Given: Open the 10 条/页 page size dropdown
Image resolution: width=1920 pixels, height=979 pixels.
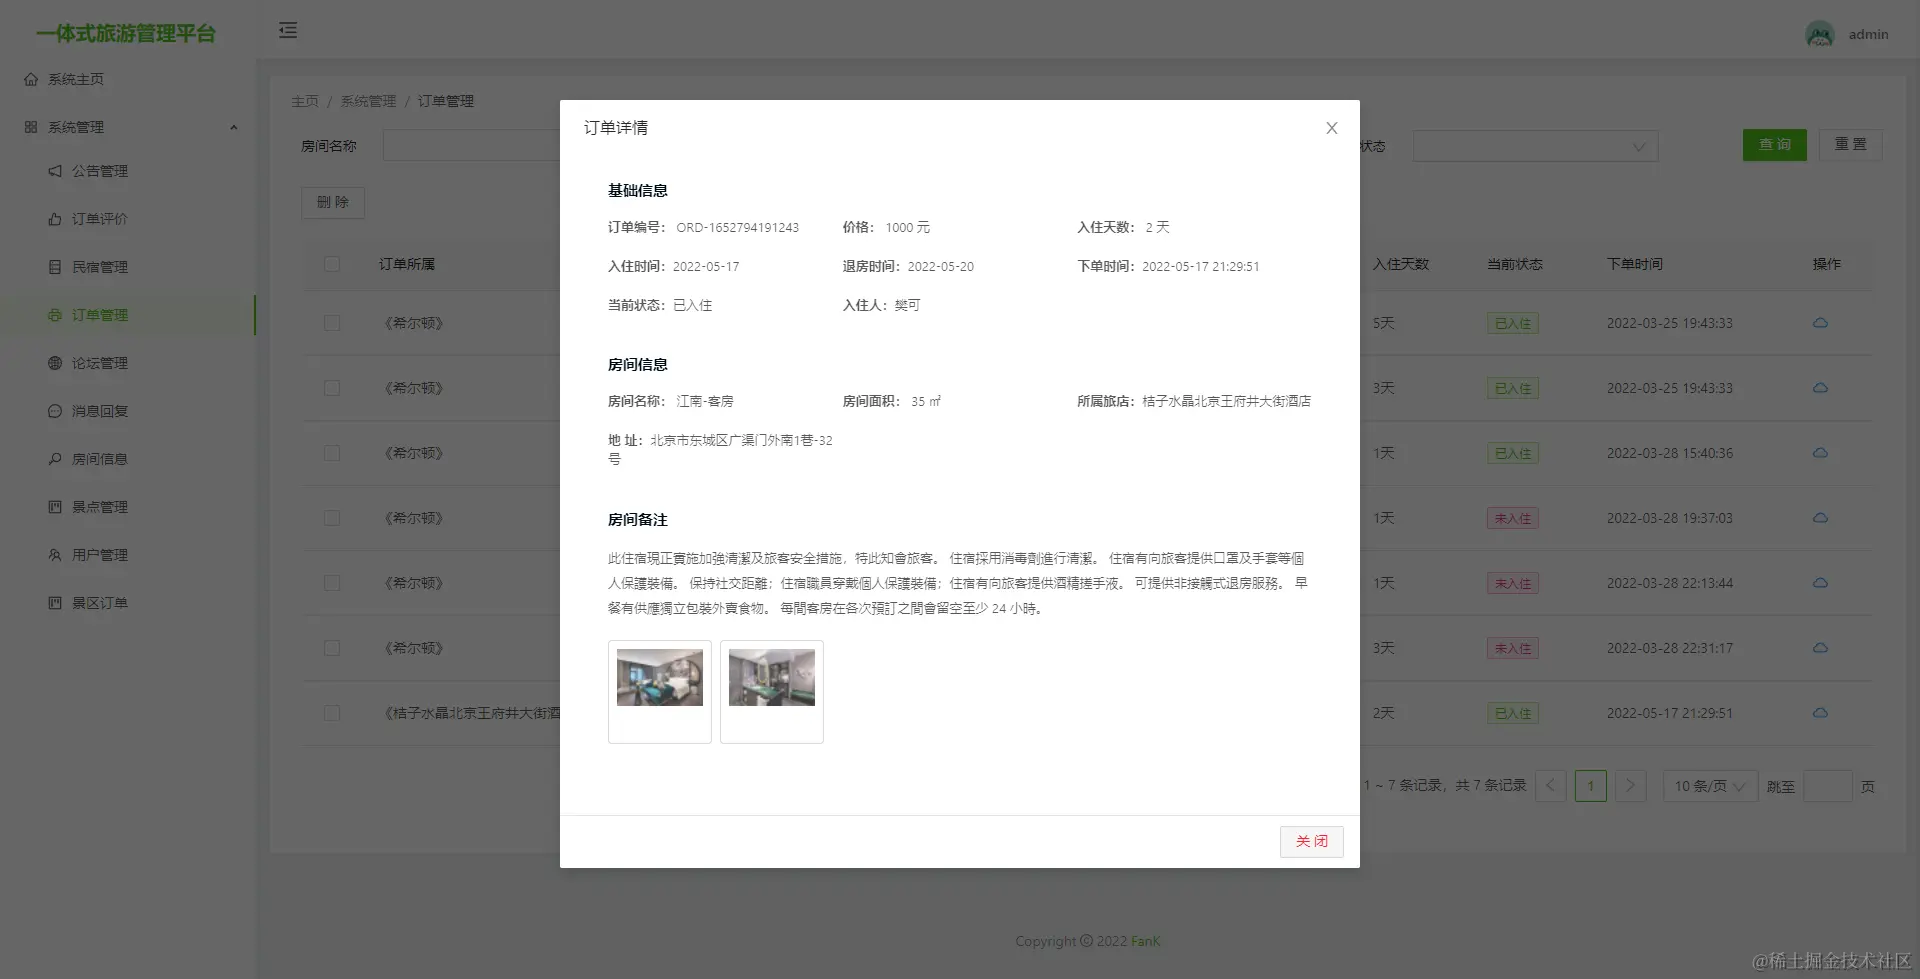Looking at the screenshot, I should pyautogui.click(x=1710, y=786).
